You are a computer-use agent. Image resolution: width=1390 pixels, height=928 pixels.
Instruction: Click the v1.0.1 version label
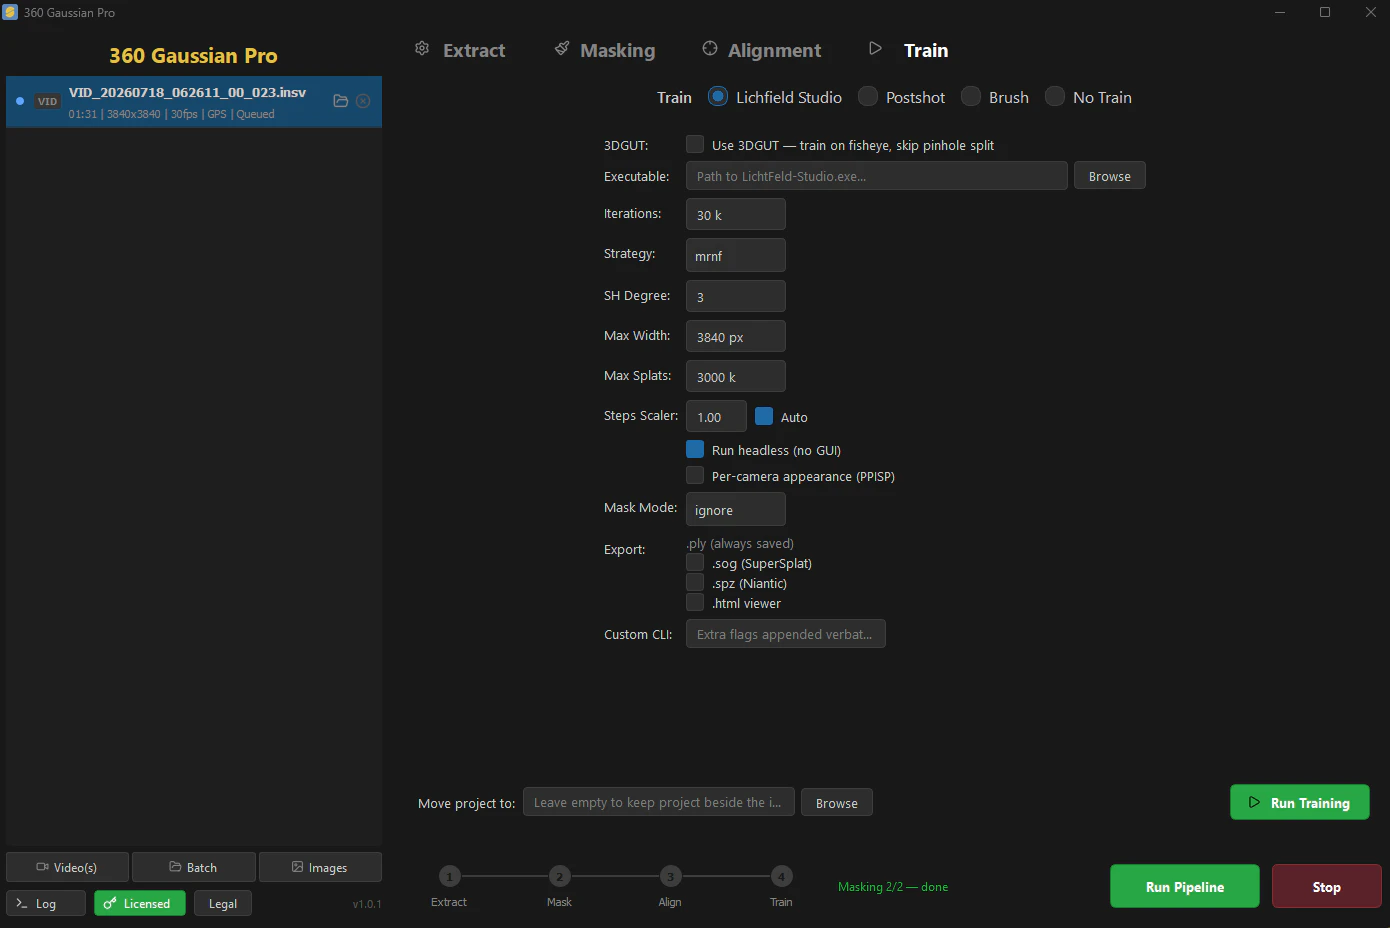[367, 904]
